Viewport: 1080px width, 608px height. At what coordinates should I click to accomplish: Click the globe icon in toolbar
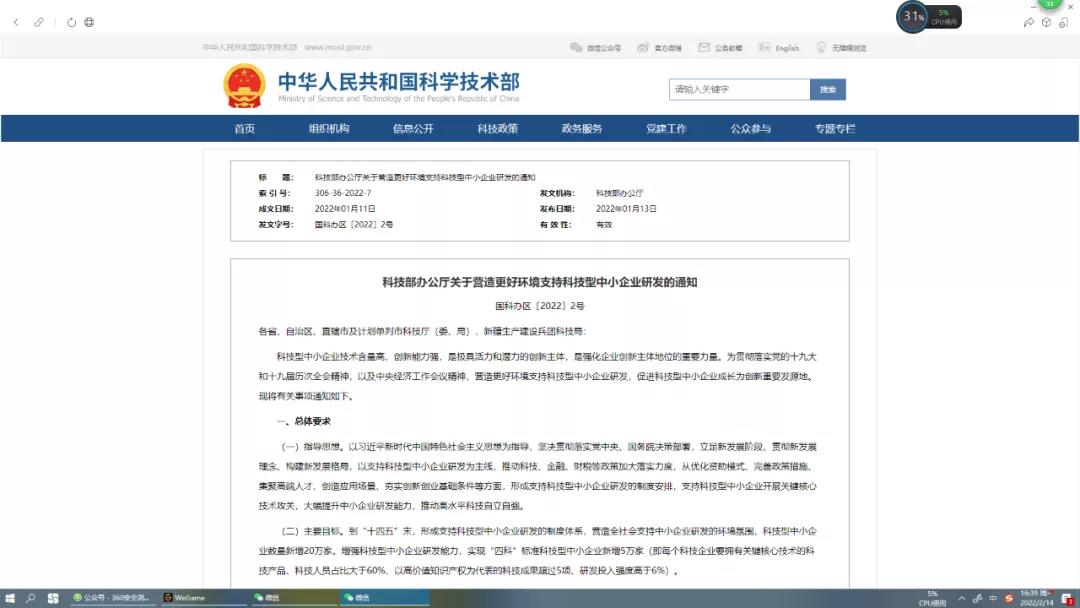(x=89, y=22)
